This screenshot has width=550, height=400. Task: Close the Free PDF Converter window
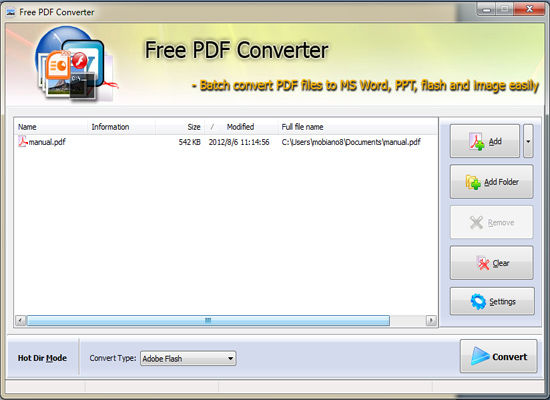coord(529,9)
